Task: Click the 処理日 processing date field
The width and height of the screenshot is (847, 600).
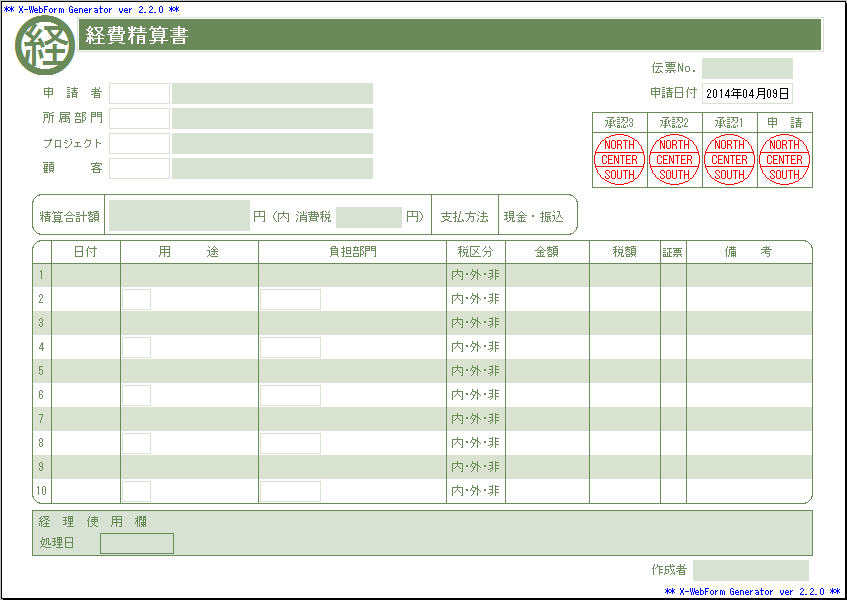Action: tap(137, 543)
